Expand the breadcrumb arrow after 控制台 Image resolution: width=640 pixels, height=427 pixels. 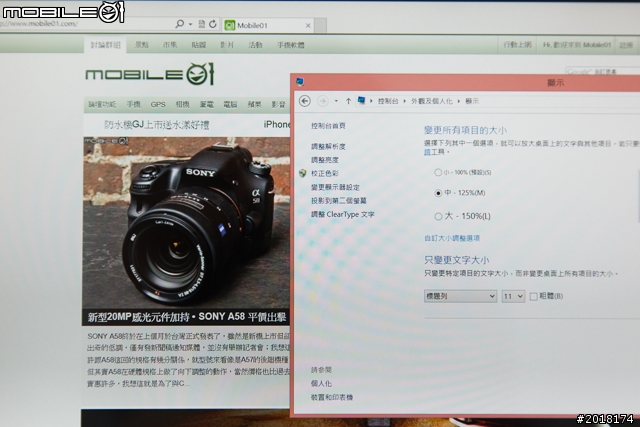[x=404, y=101]
